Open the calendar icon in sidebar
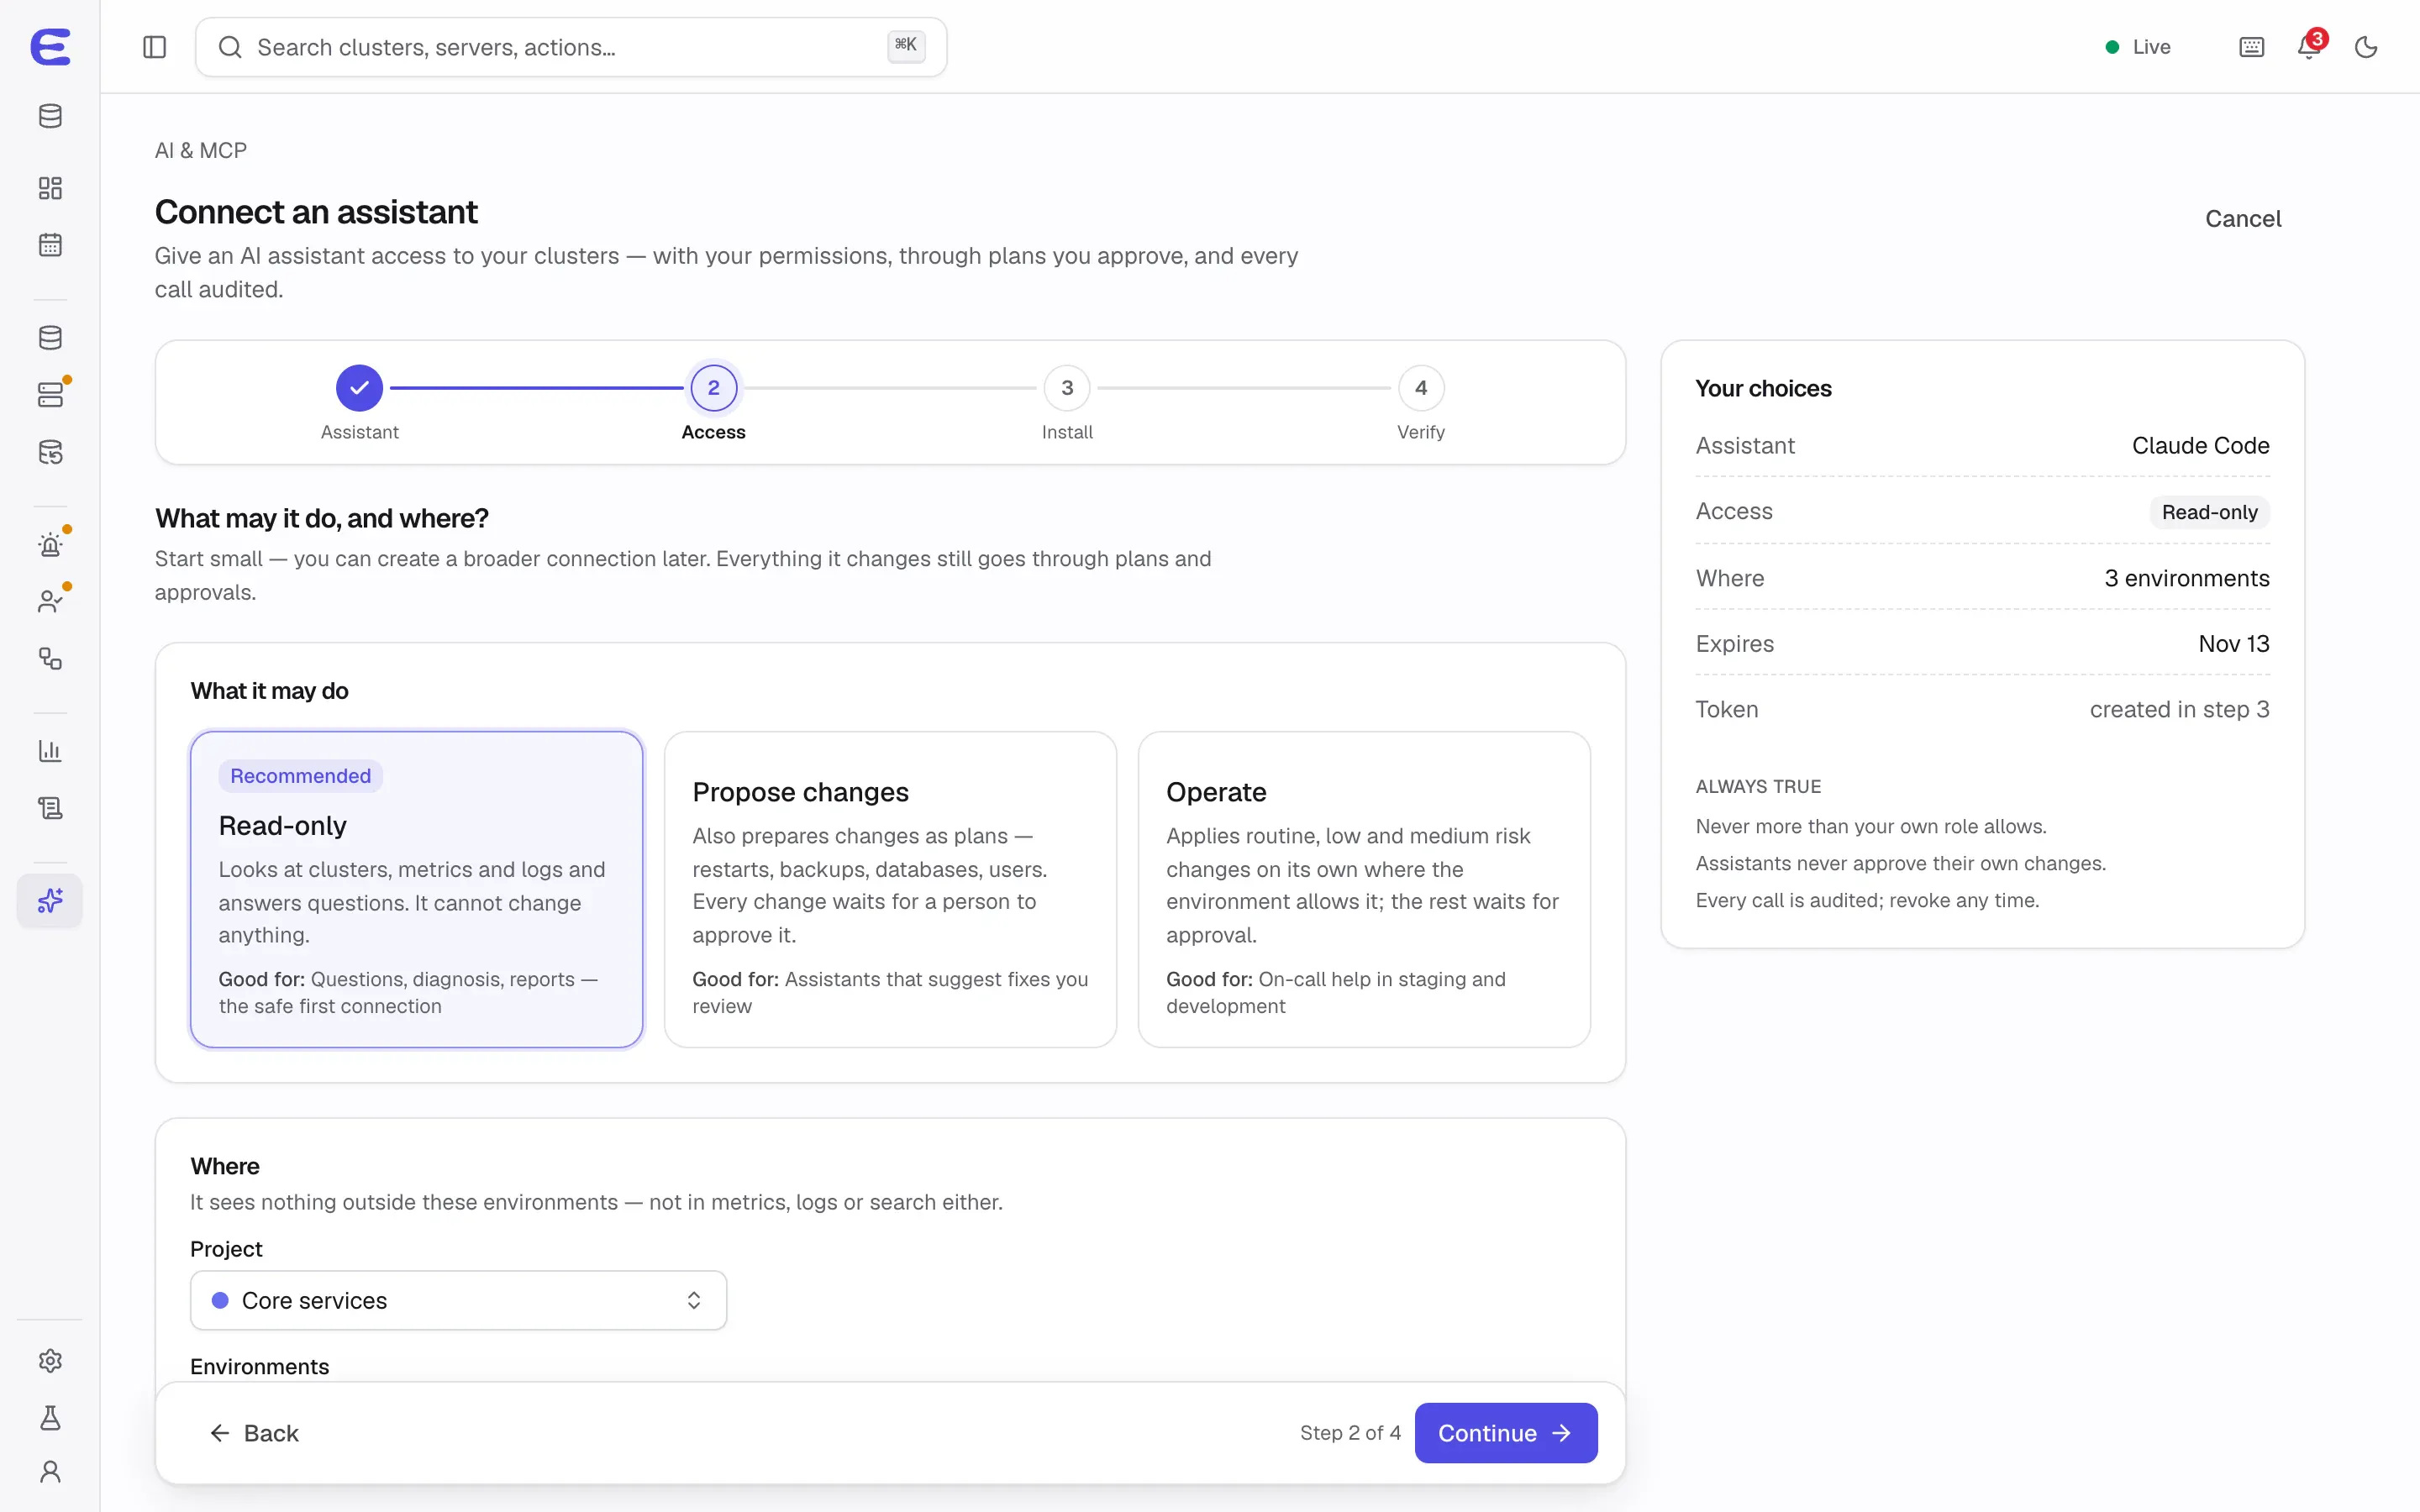2420x1512 pixels. click(x=50, y=245)
